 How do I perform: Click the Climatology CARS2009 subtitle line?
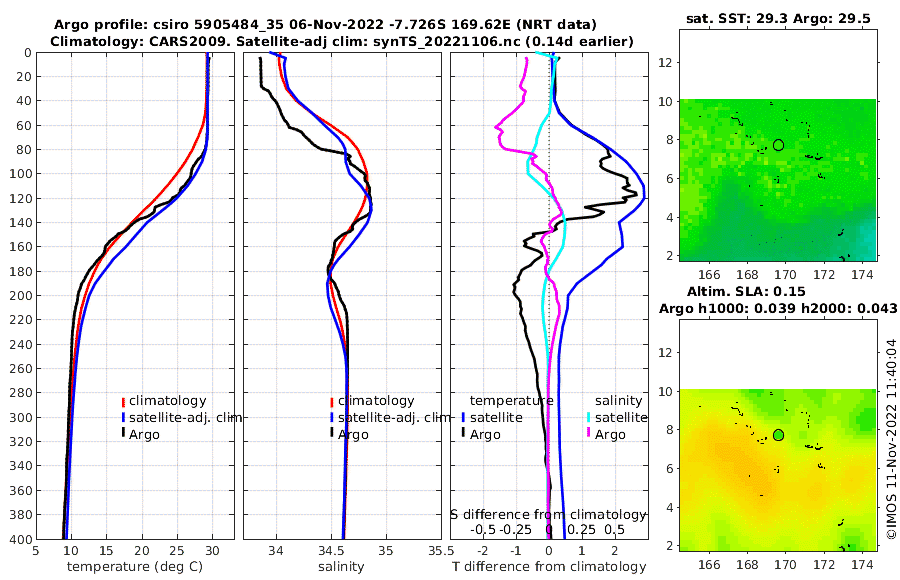342,41
